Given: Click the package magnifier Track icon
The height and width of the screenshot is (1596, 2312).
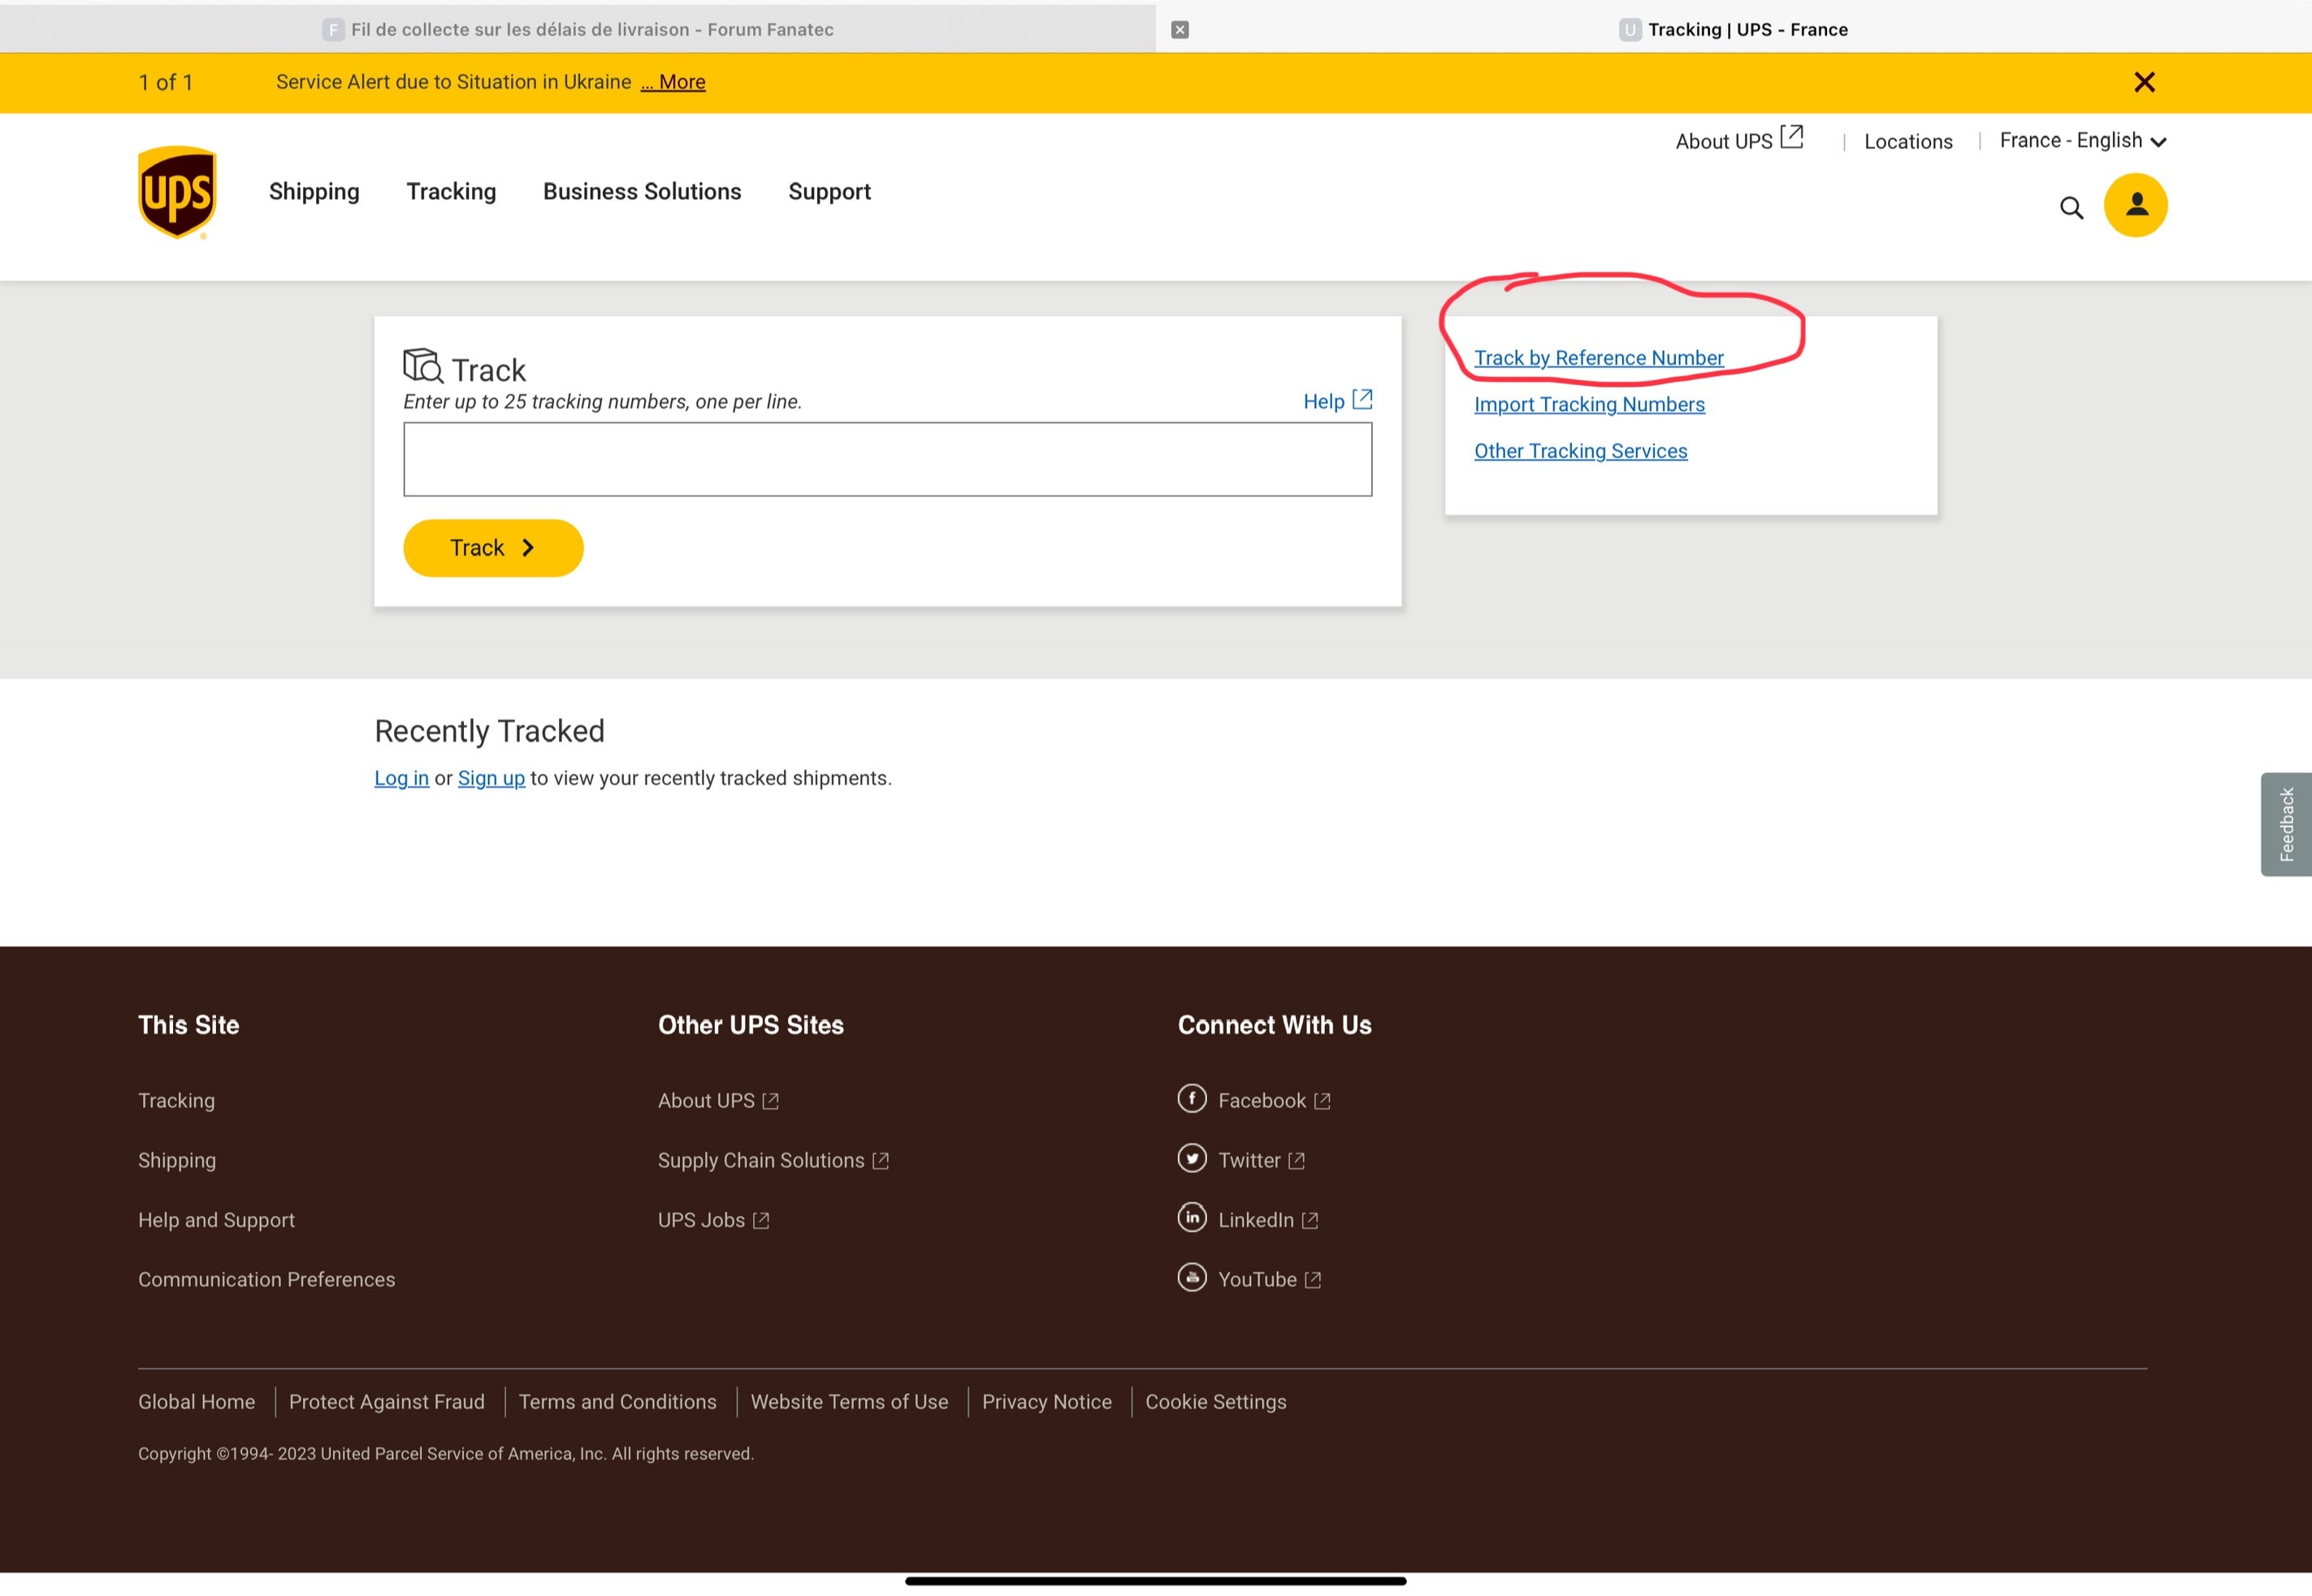Looking at the screenshot, I should (x=423, y=366).
